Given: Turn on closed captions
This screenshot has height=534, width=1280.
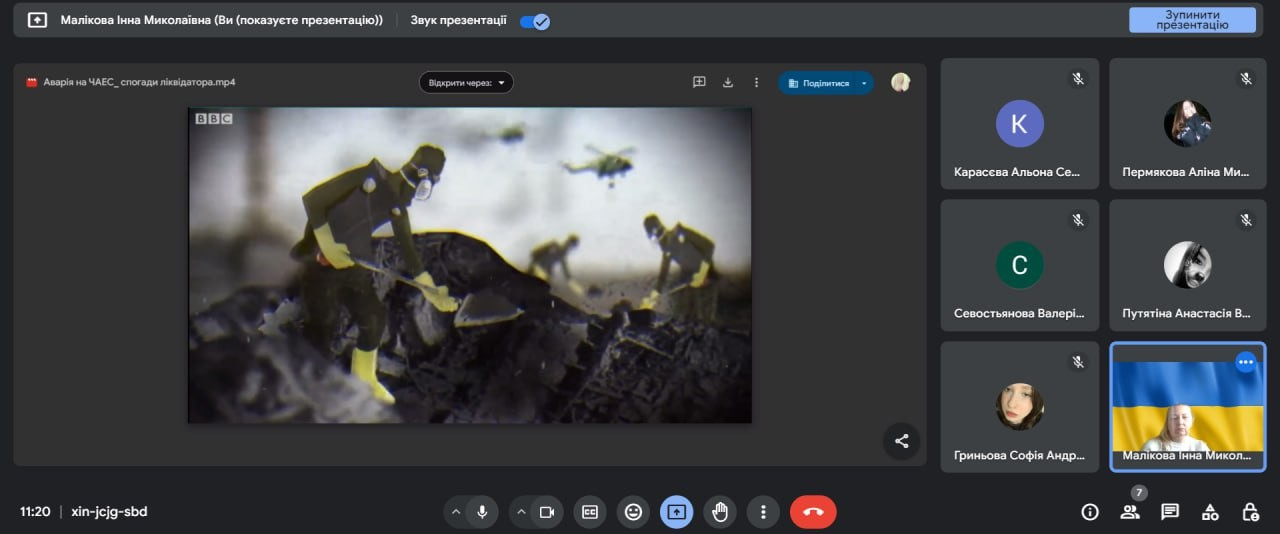Looking at the screenshot, I should 590,512.
